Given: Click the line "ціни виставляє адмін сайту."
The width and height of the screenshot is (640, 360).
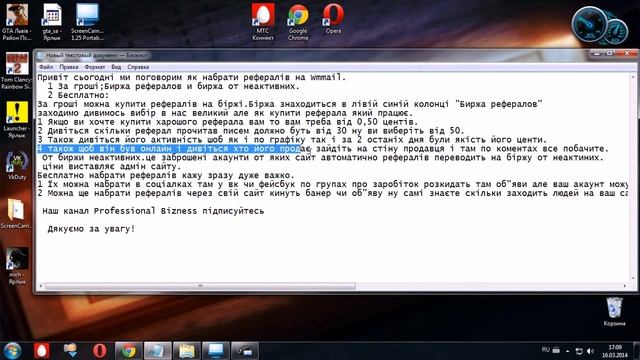Looking at the screenshot, I should [111, 167].
